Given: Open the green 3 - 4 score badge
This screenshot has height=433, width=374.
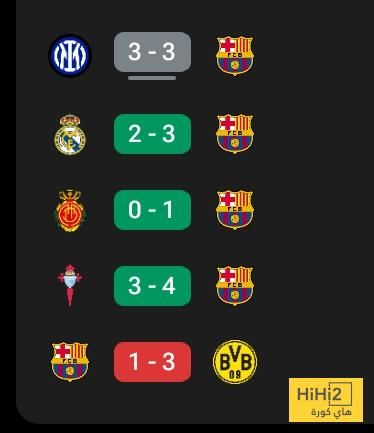Looking at the screenshot, I should (152, 286).
